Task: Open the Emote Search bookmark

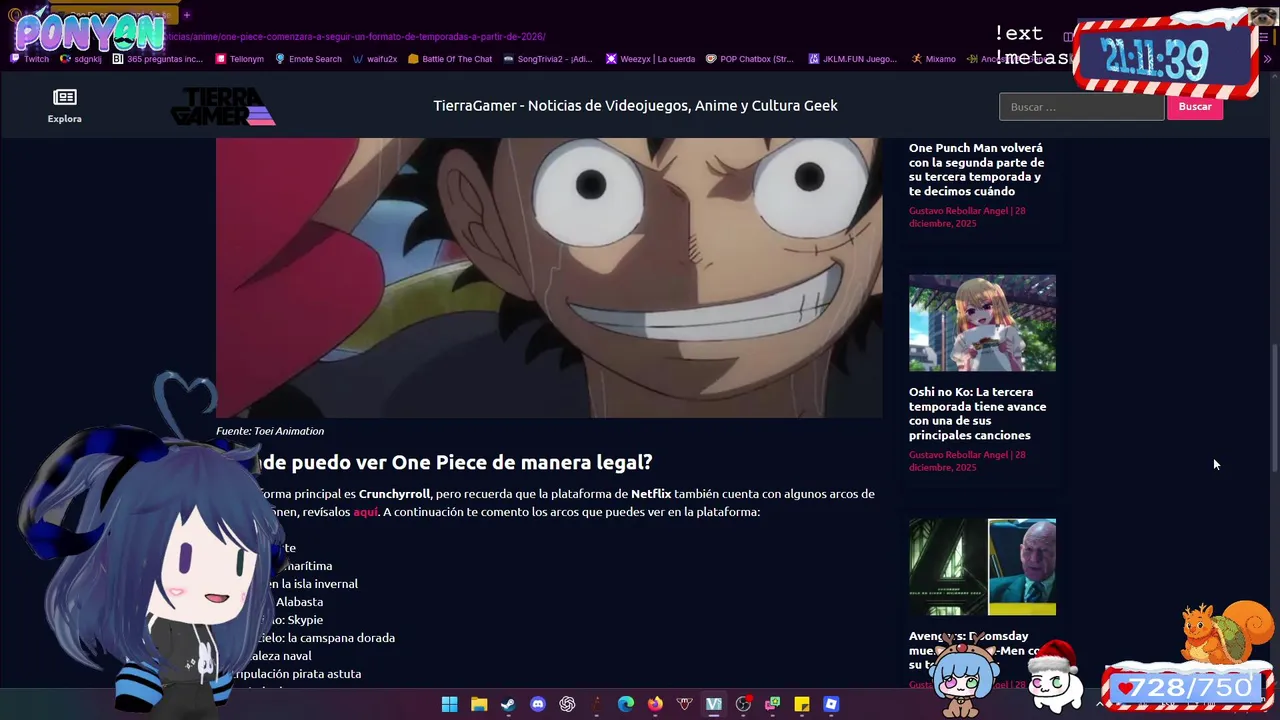Action: click(x=308, y=59)
